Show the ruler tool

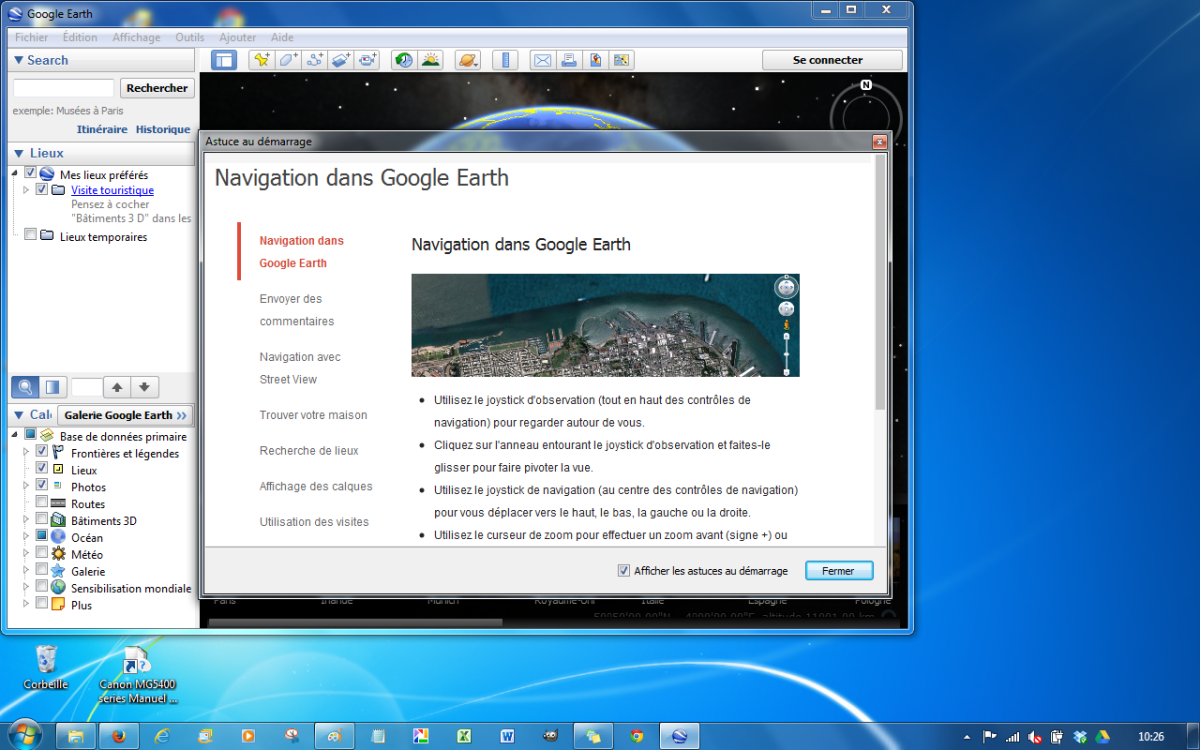pyautogui.click(x=505, y=60)
